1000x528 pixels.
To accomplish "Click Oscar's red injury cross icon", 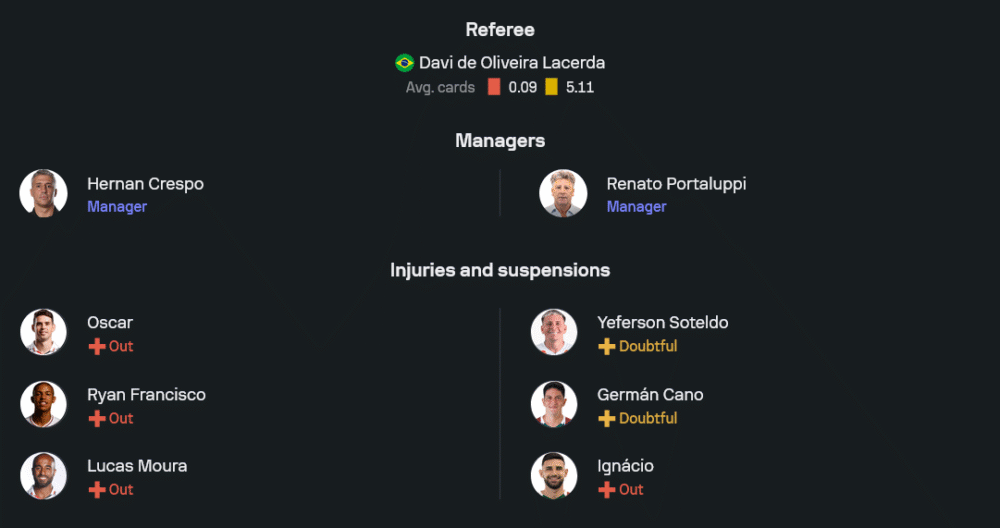I will (97, 347).
